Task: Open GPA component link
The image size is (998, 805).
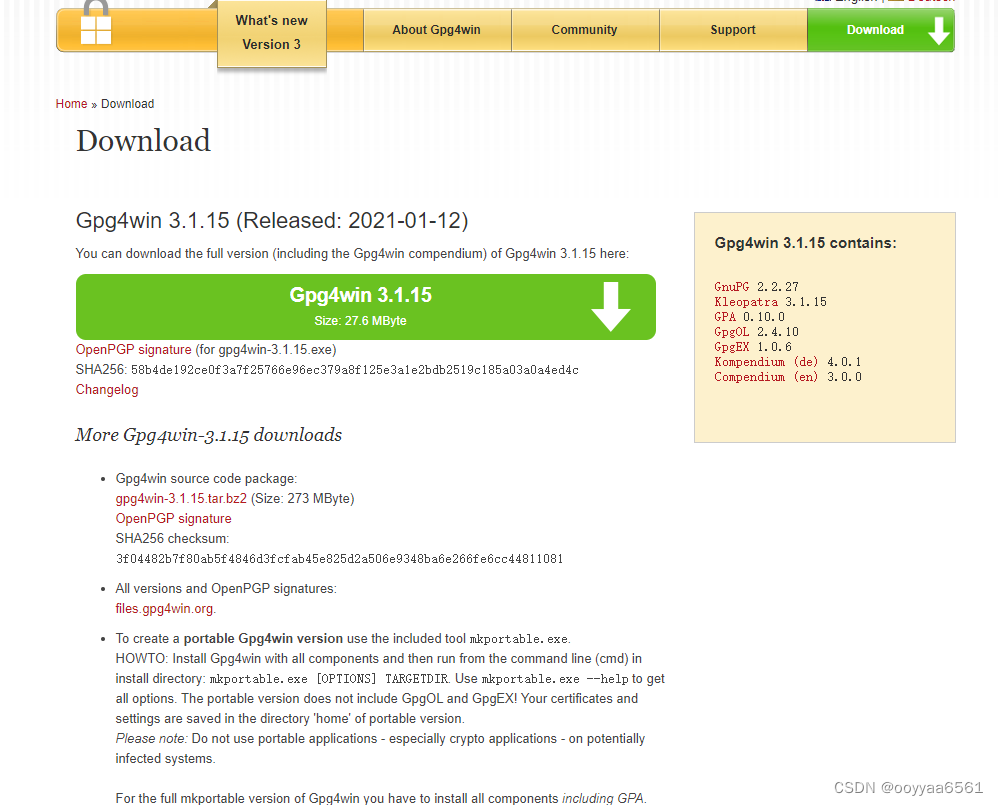Action: point(725,317)
